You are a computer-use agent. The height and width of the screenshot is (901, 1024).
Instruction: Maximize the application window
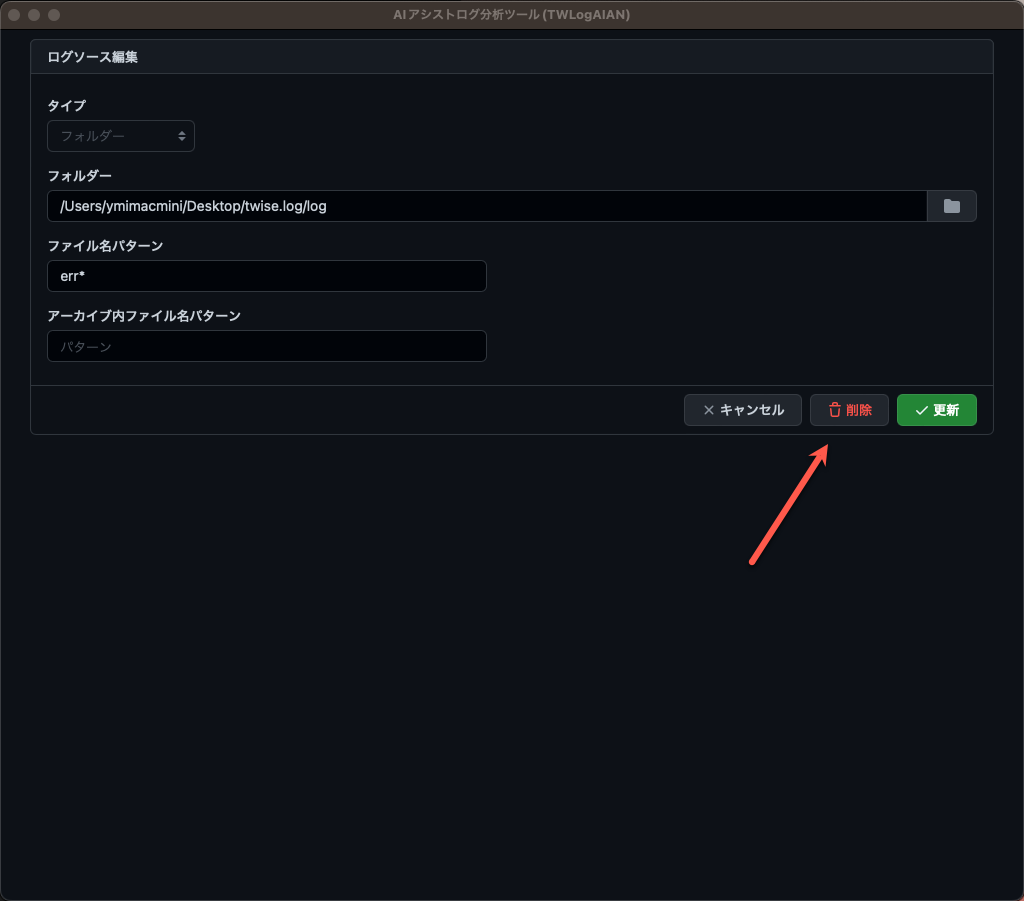click(54, 15)
